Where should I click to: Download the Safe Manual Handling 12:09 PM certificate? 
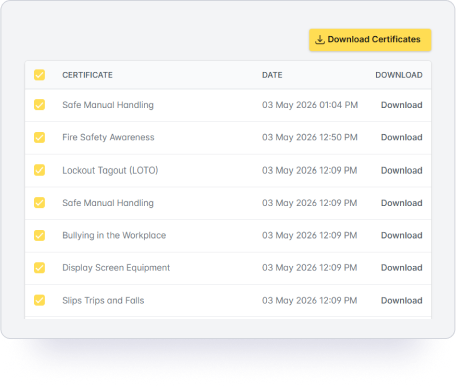click(x=402, y=203)
